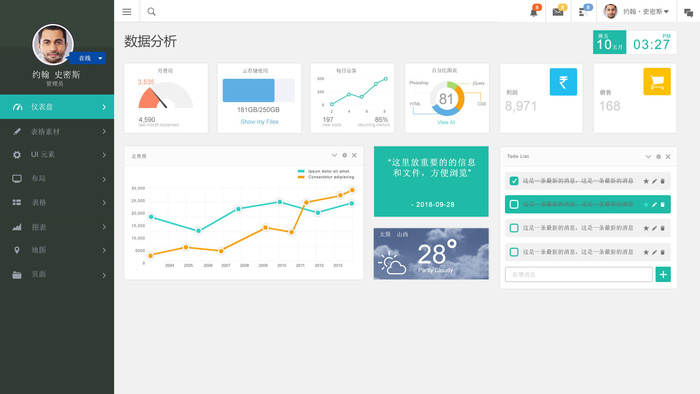Click the green plus add todo button

click(x=663, y=274)
